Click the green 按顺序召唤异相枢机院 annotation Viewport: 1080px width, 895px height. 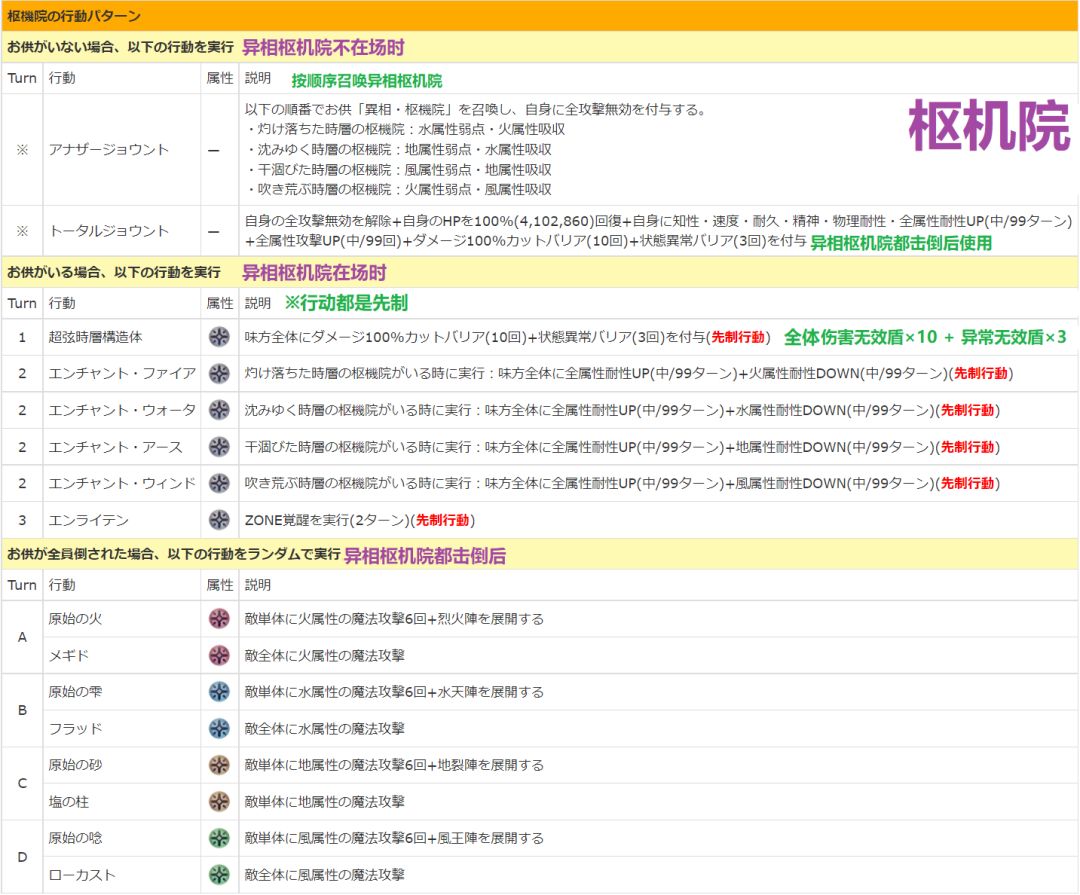coord(366,80)
